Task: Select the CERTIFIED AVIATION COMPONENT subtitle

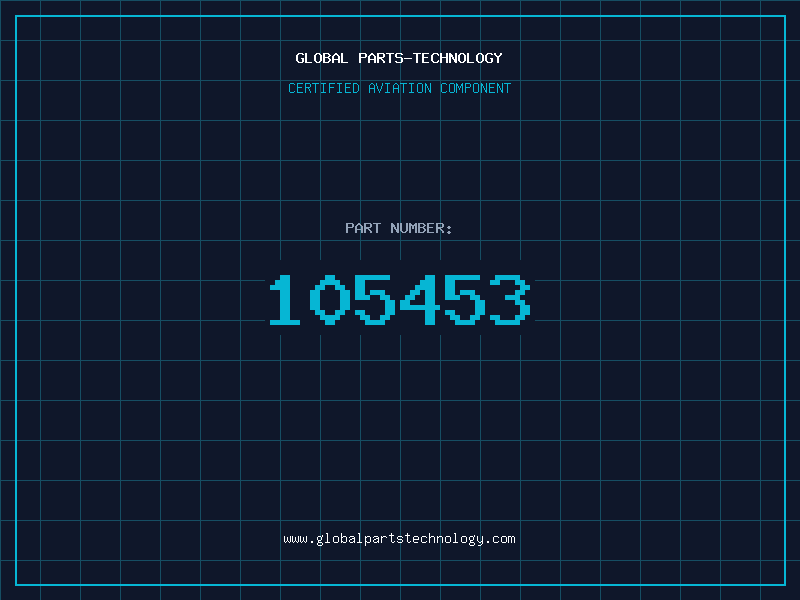Action: (399, 88)
